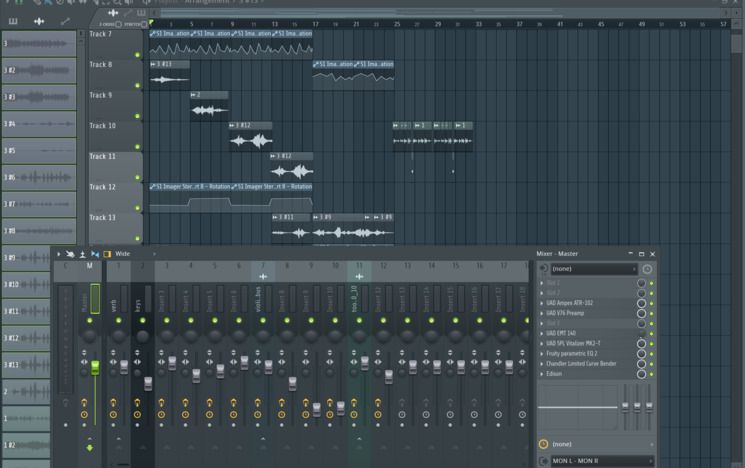Click the stereo separation arrows on verb channel
The image size is (745, 468).
[113, 362]
